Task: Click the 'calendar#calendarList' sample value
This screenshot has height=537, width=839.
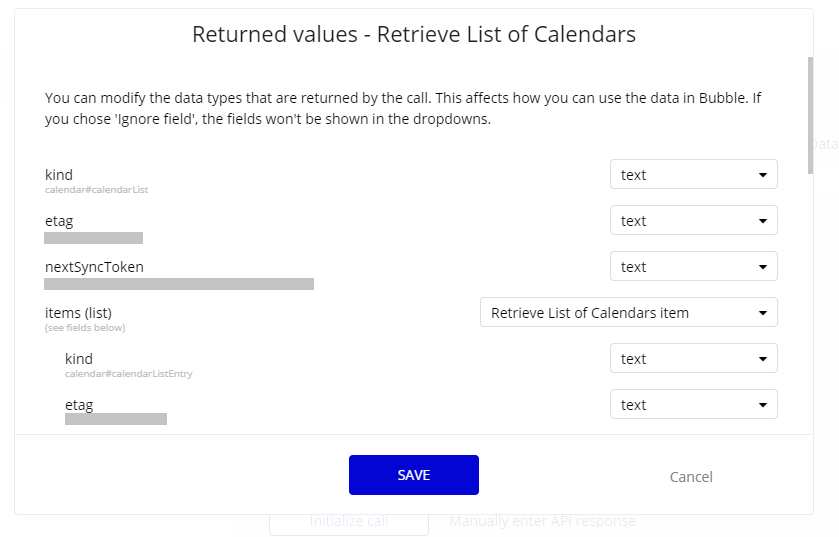Action: click(96, 189)
